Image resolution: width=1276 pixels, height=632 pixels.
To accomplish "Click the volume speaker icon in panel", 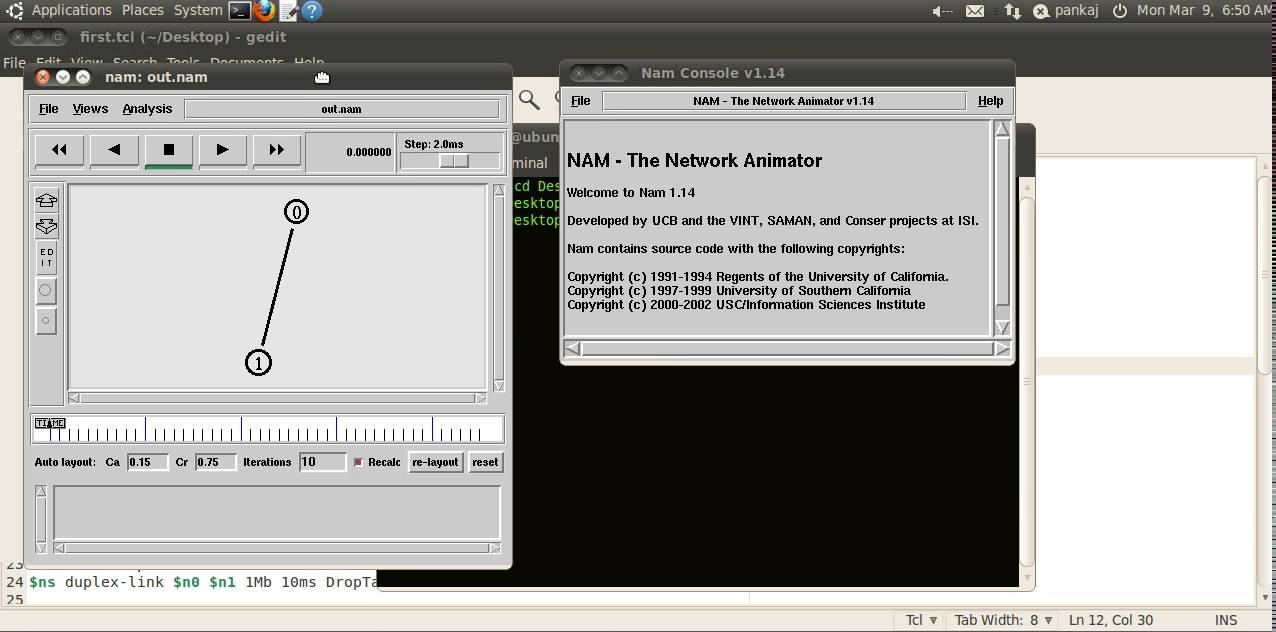I will coord(941,11).
